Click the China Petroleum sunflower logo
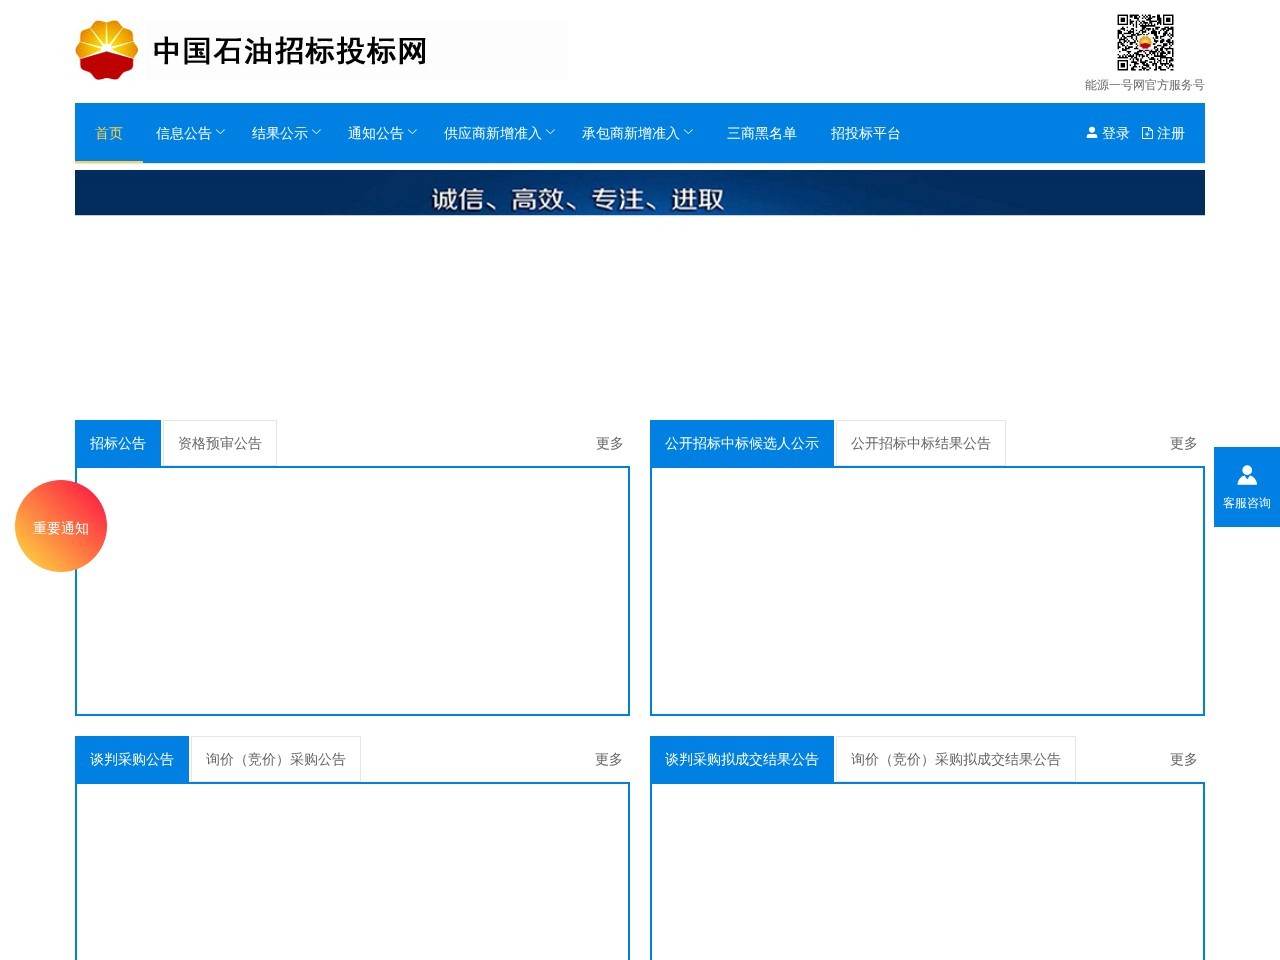The image size is (1280, 960). coord(107,50)
